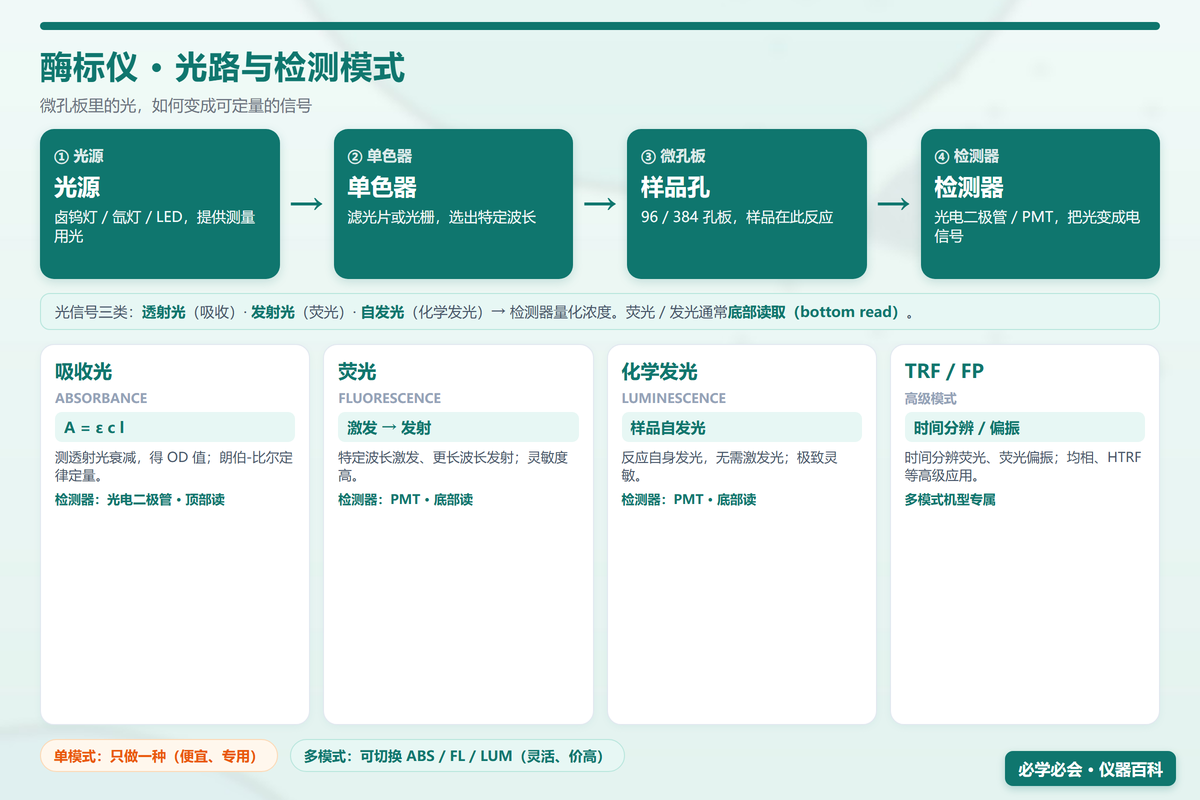Click the text 特定波长激发、更长波长发射；灵敏度高
This screenshot has width=1200, height=800.
[x=453, y=466]
